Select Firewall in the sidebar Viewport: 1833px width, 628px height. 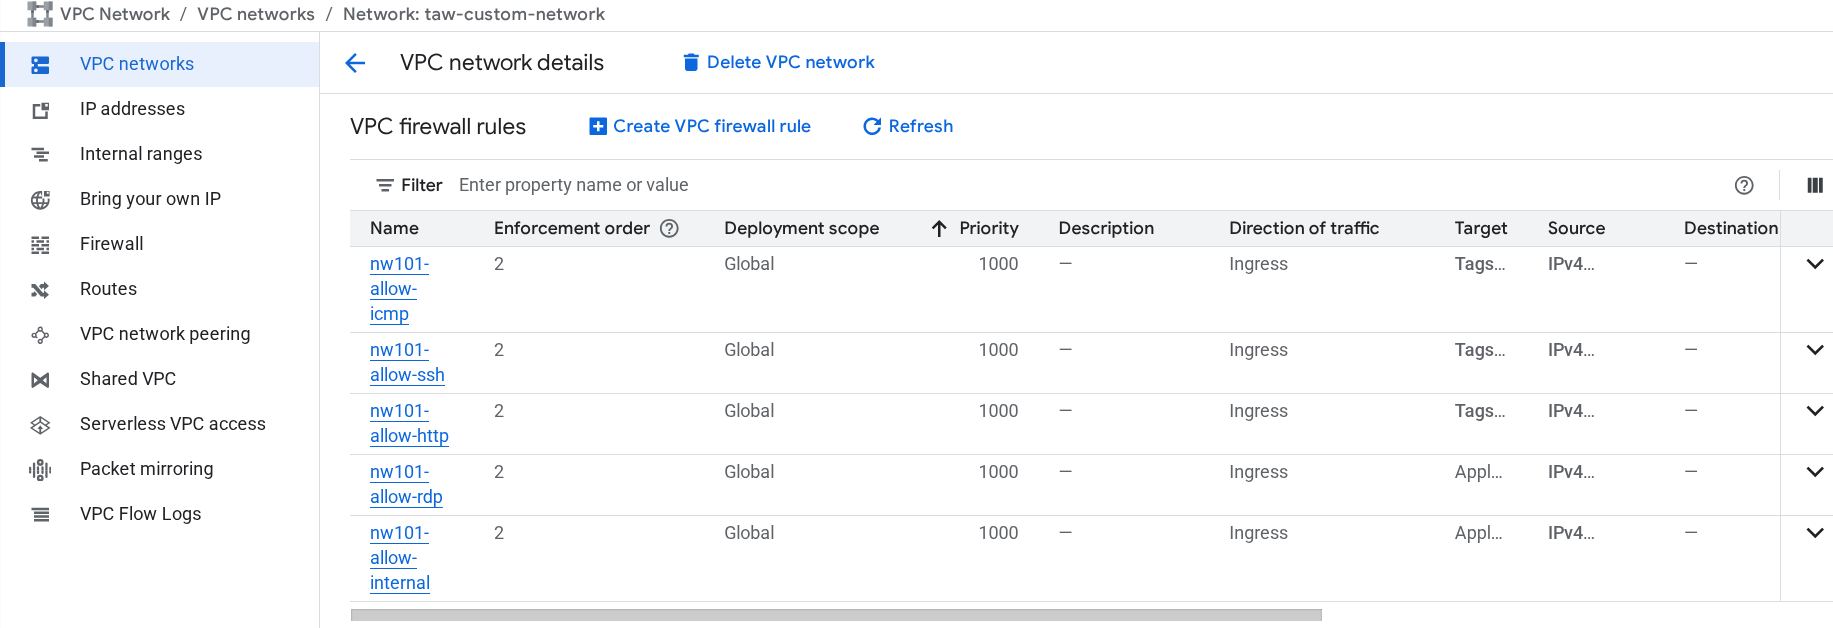pyautogui.click(x=160, y=244)
